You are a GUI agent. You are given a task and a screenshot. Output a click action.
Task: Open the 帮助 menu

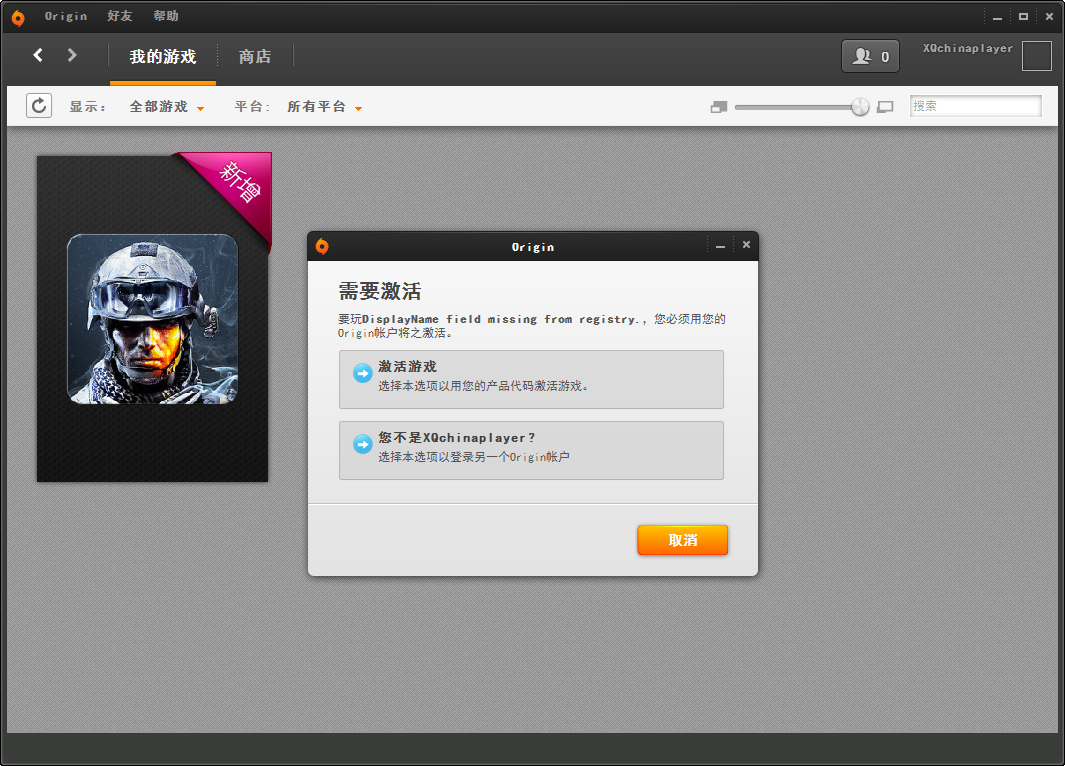166,16
